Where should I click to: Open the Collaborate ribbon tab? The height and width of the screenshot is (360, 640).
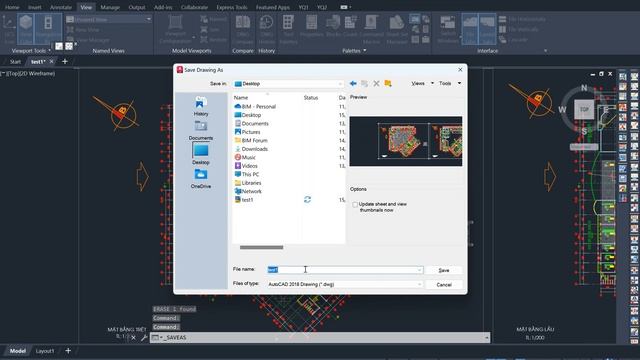(x=194, y=7)
